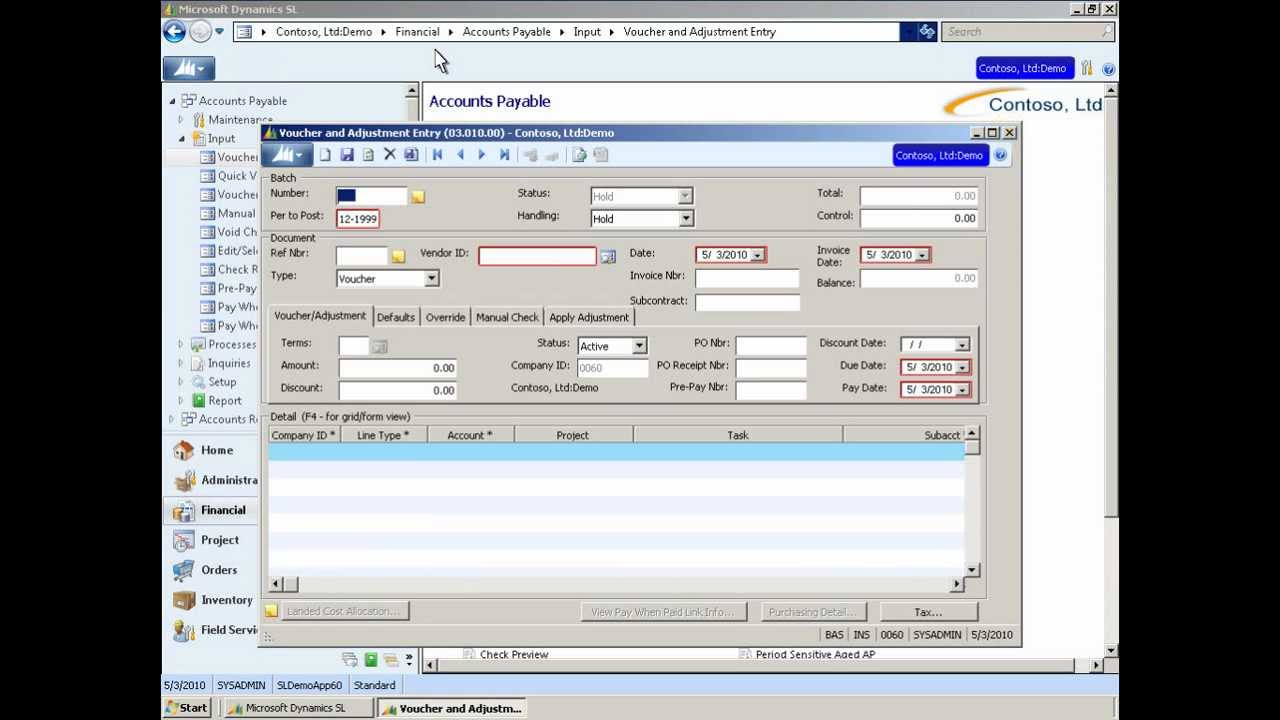
Task: Go to Previous record arrow icon
Action: tap(460, 155)
